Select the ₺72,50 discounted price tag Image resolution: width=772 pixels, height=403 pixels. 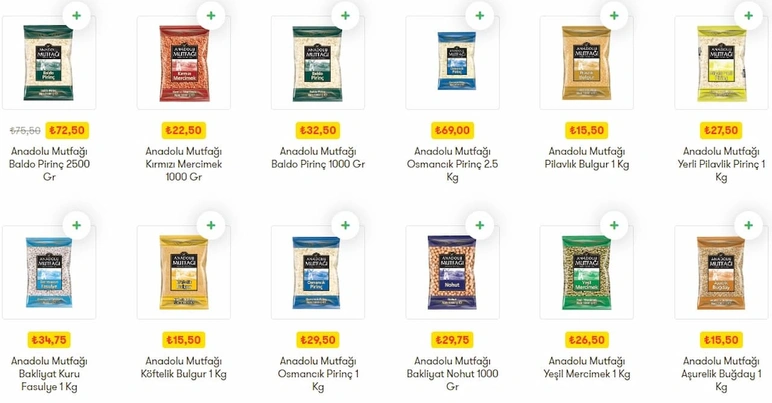coord(67,130)
